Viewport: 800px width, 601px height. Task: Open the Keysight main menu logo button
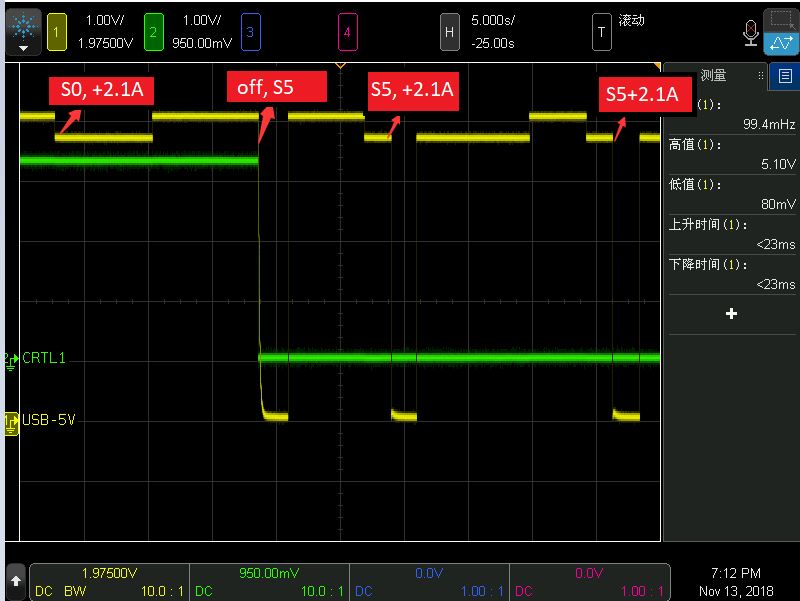coord(23,32)
